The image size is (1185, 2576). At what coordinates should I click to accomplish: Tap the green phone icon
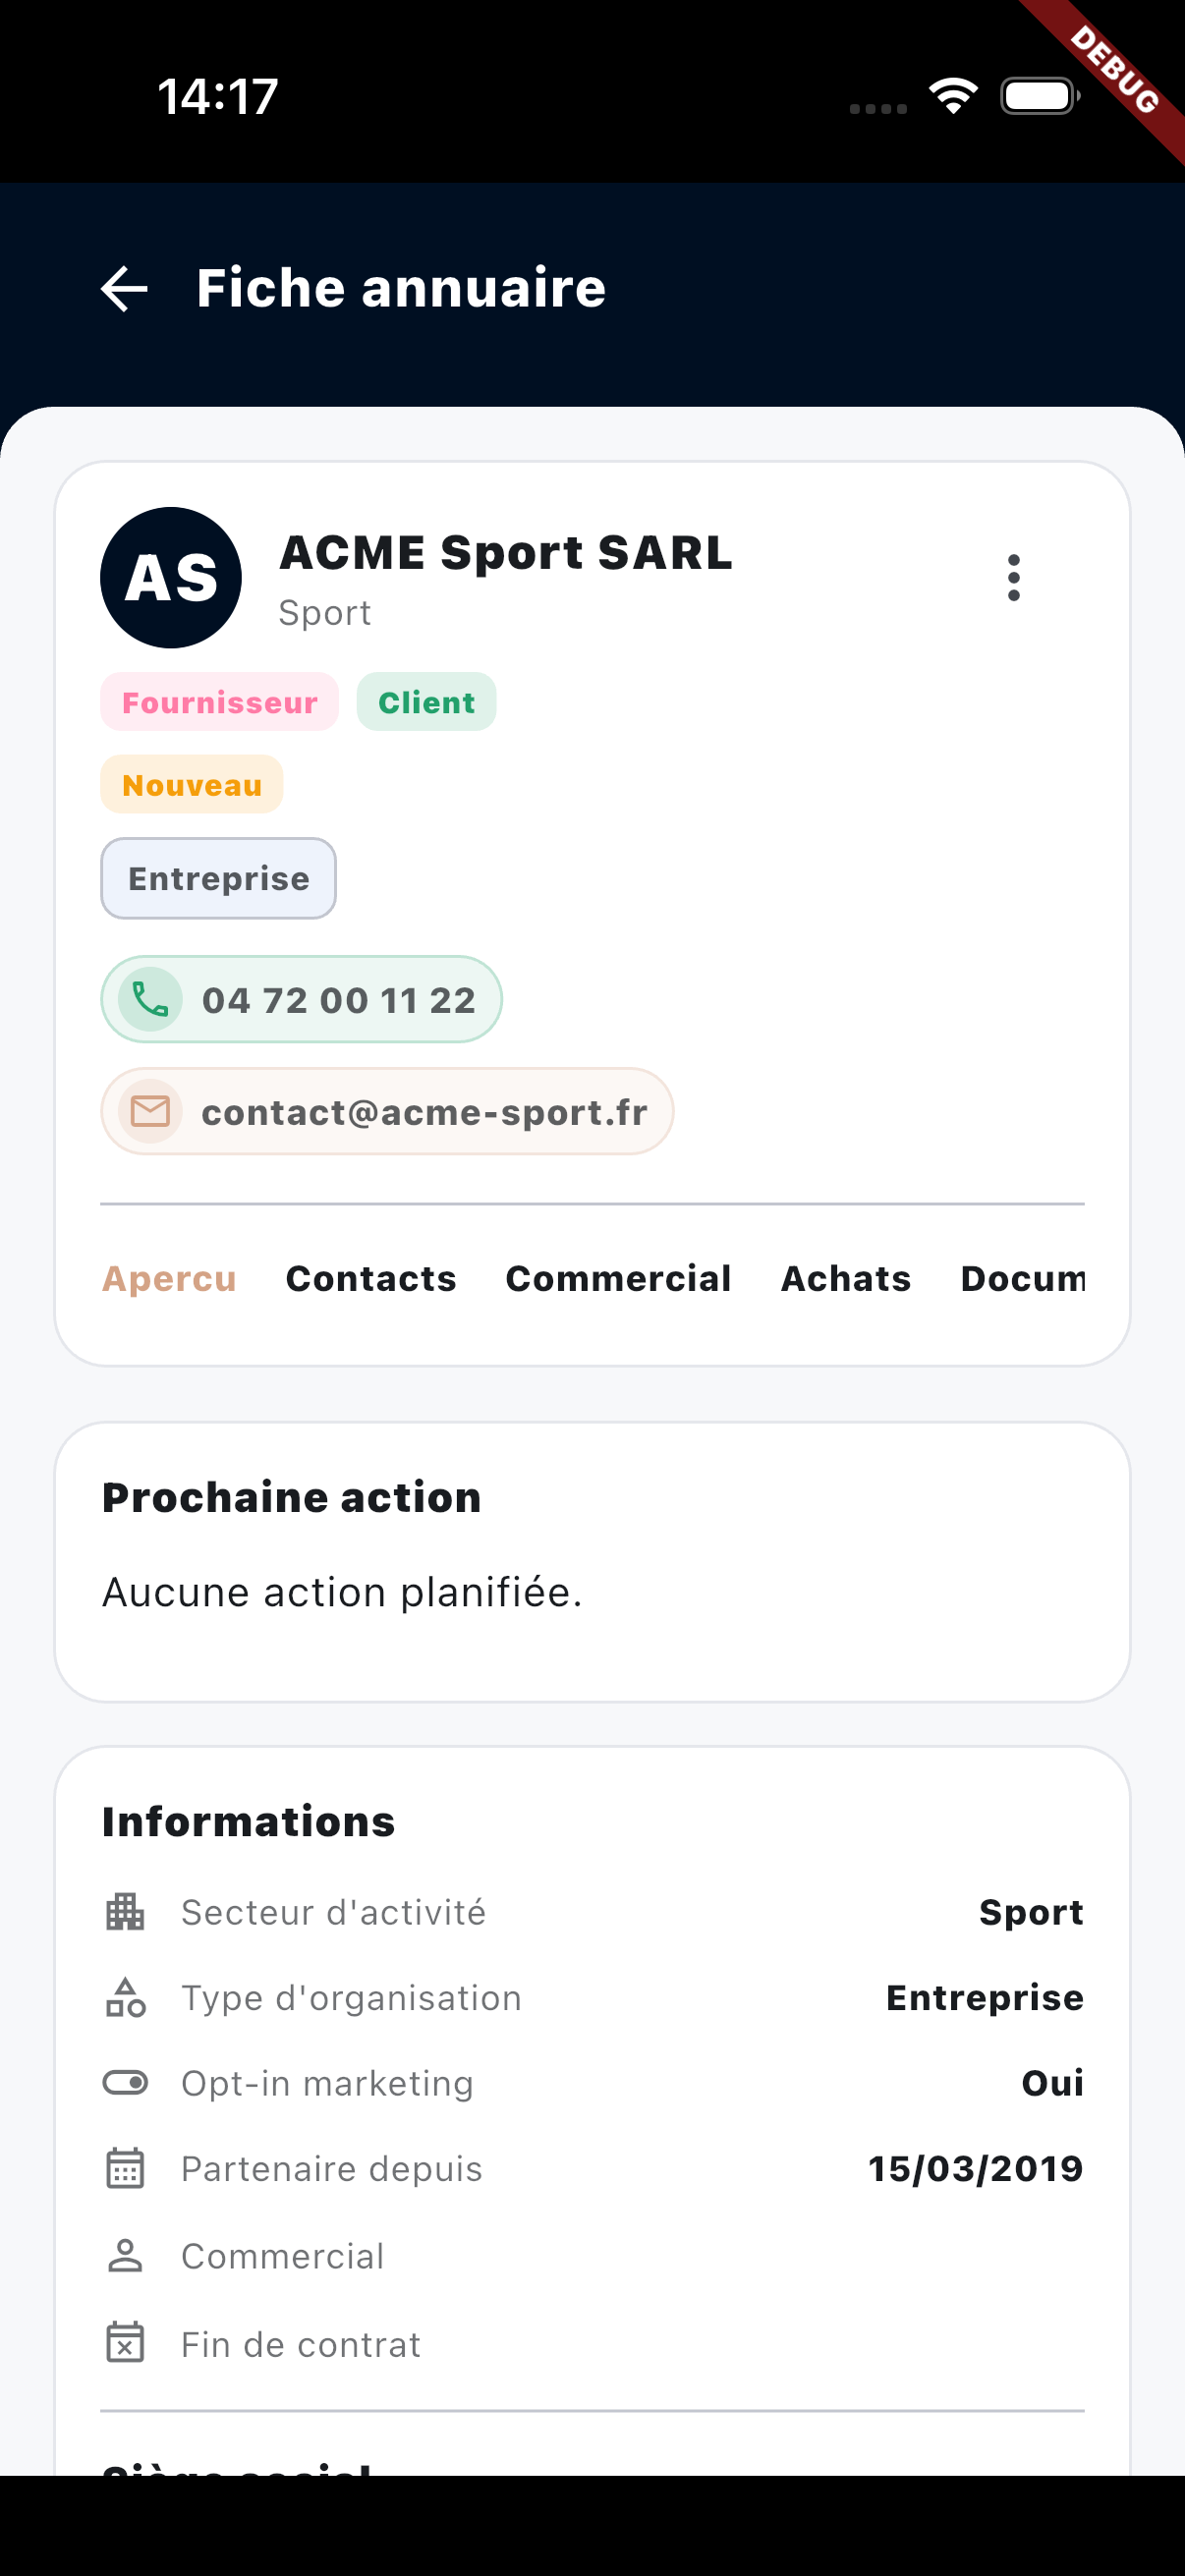tap(150, 999)
